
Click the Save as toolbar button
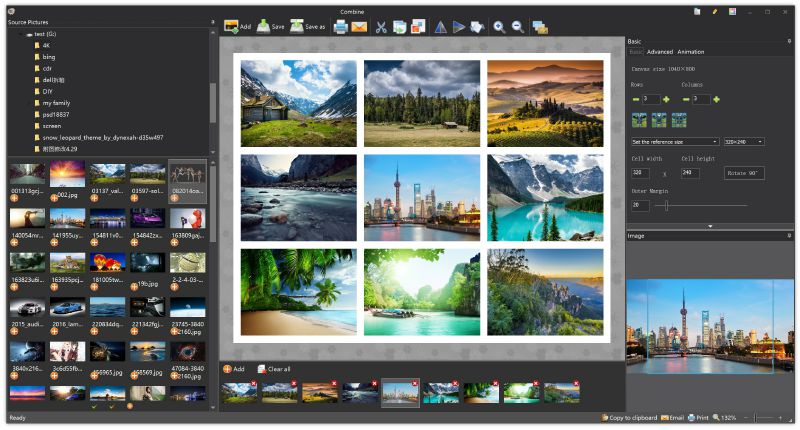coord(308,27)
